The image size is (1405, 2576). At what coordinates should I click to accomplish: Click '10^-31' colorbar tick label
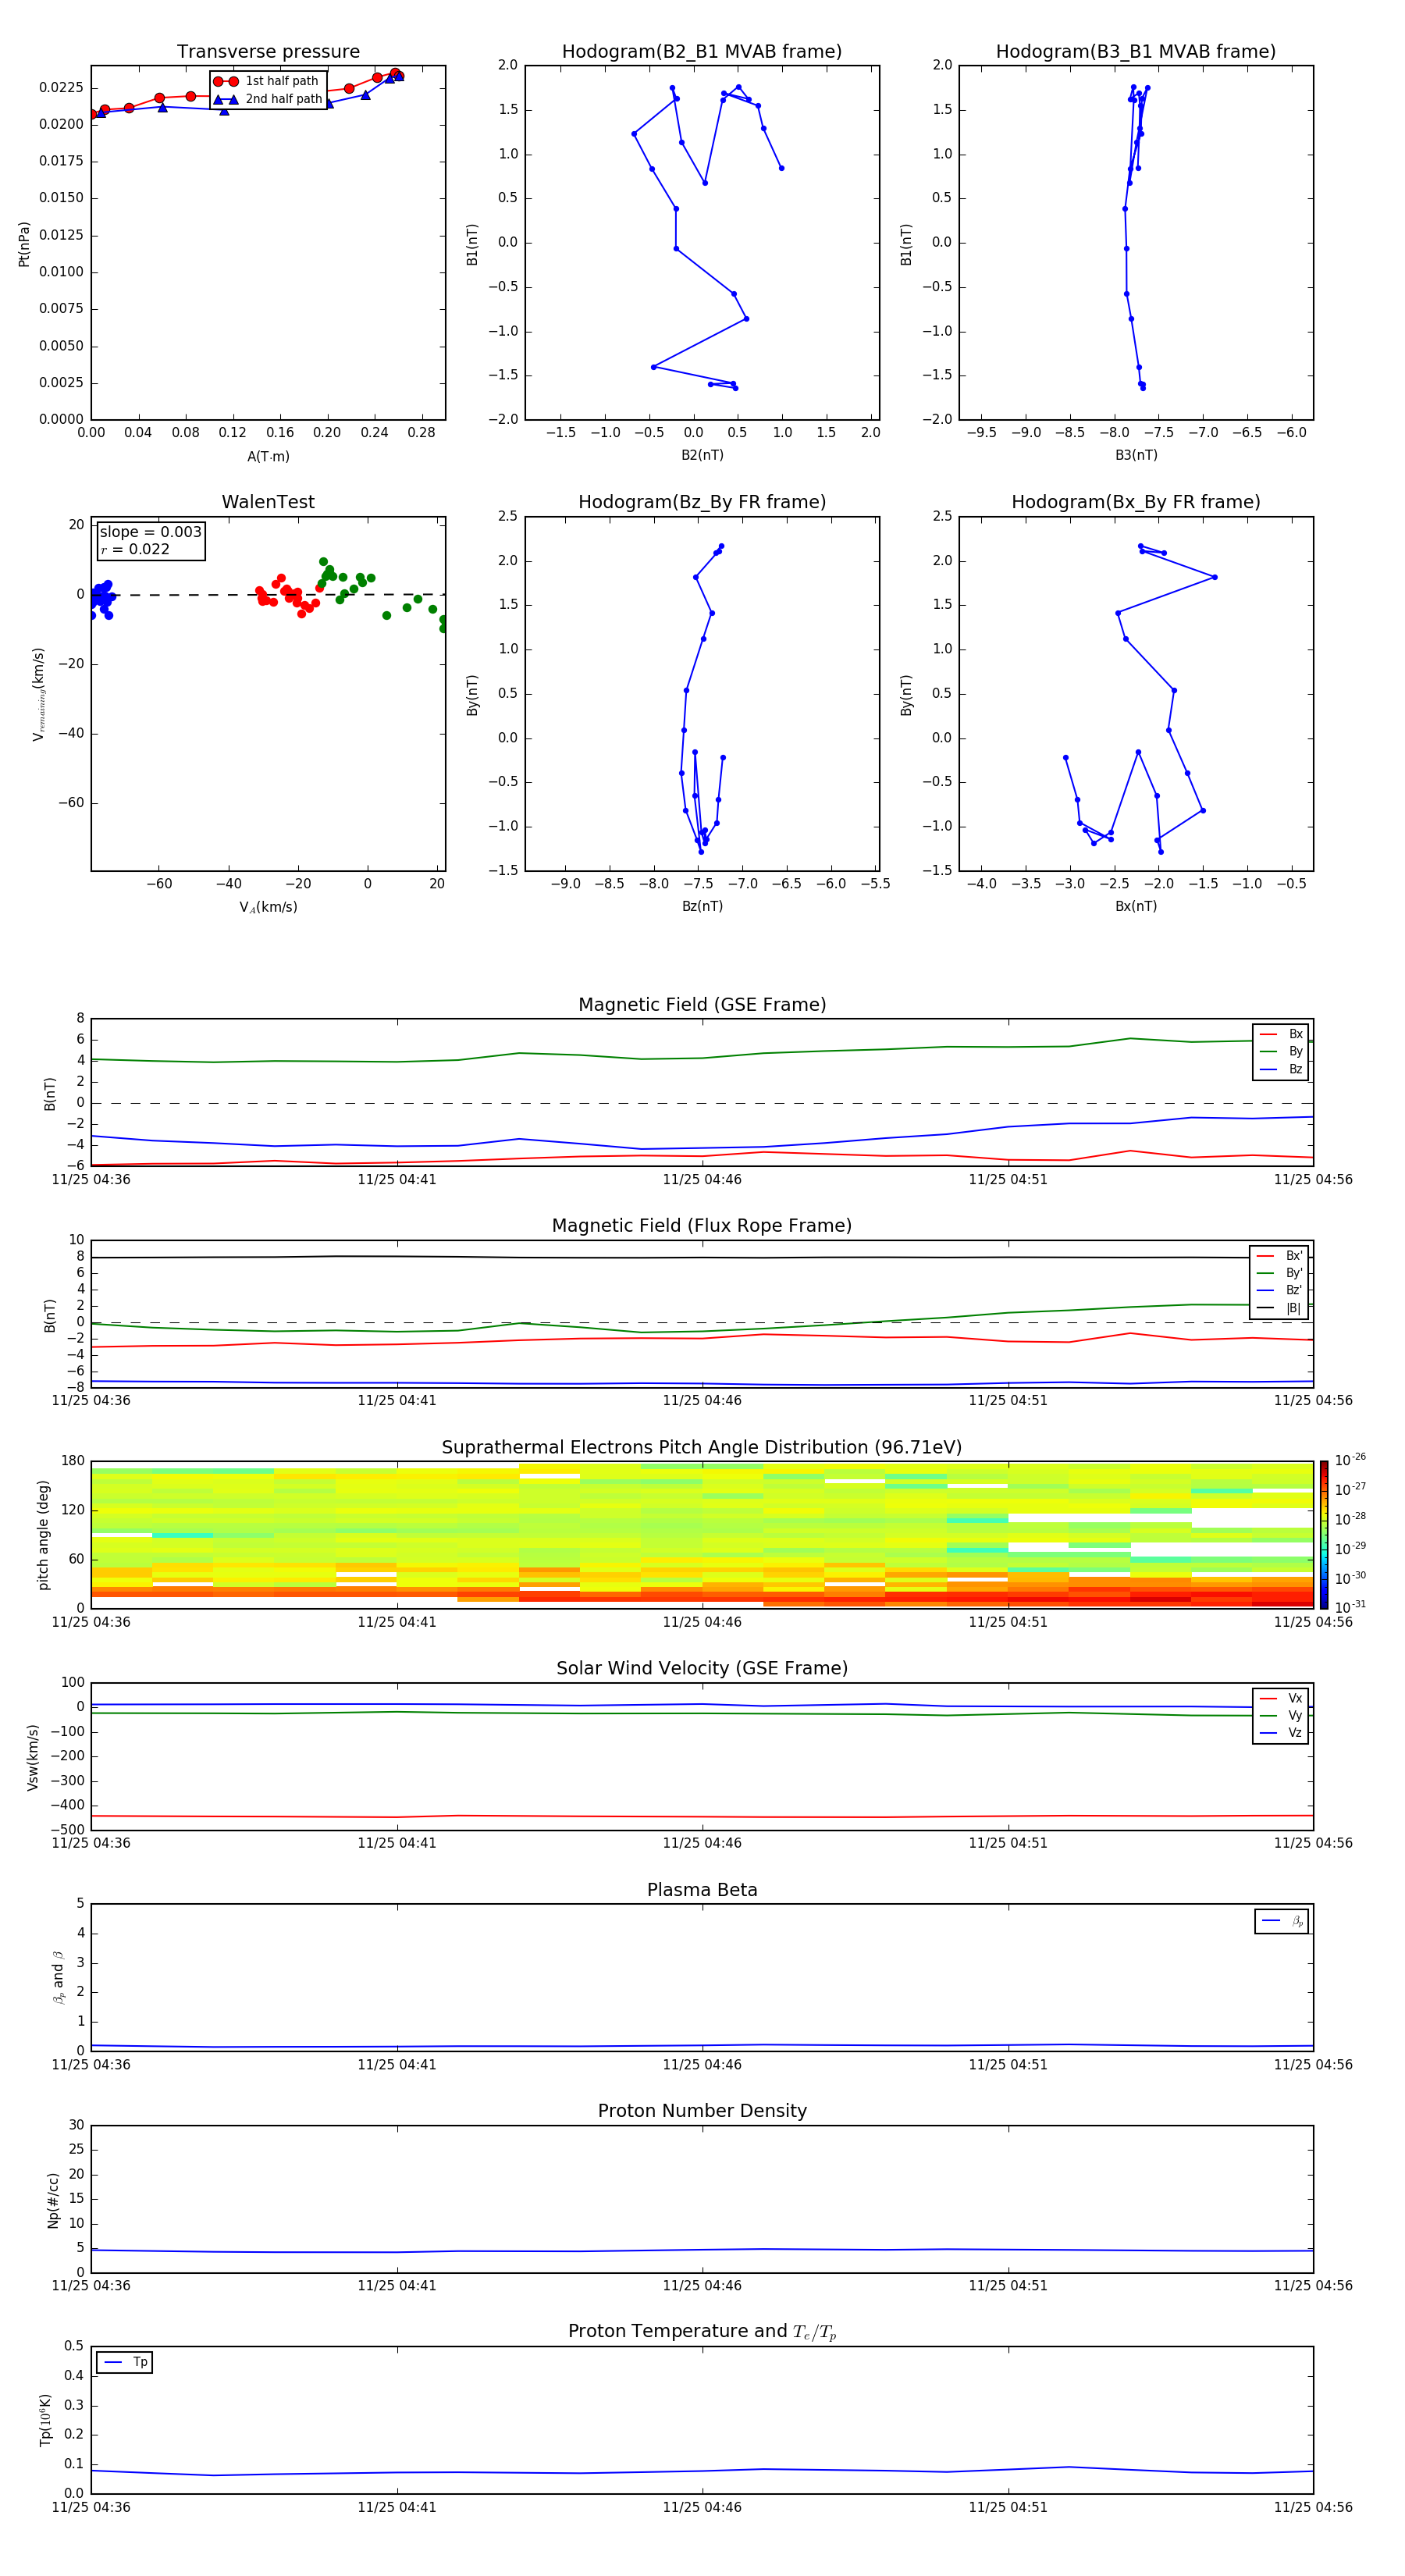coord(1350,1607)
